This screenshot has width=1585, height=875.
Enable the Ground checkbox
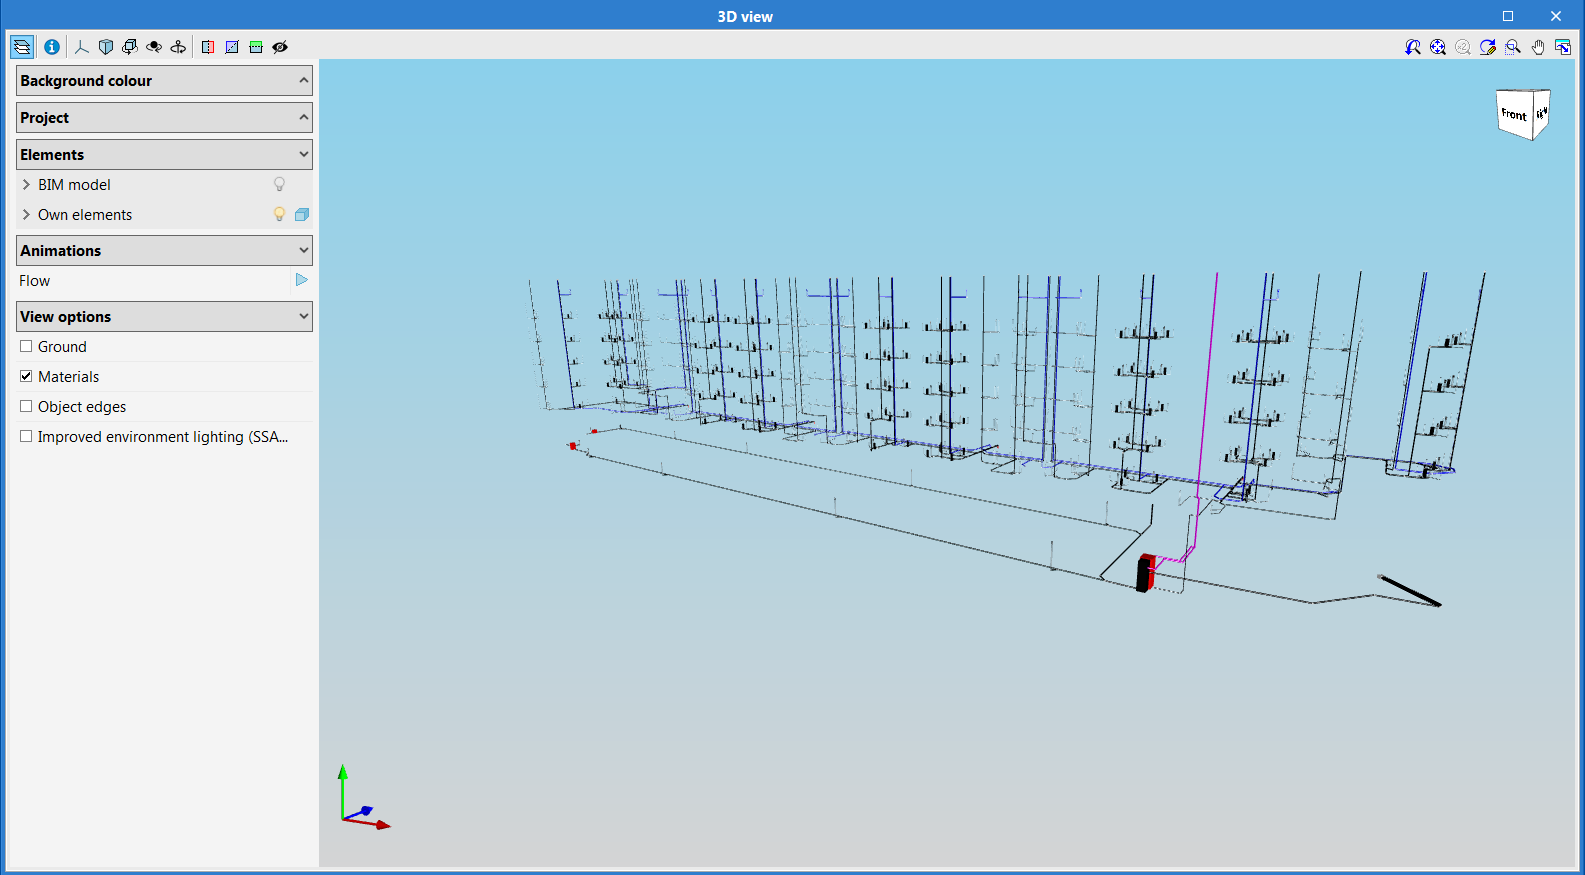click(27, 347)
